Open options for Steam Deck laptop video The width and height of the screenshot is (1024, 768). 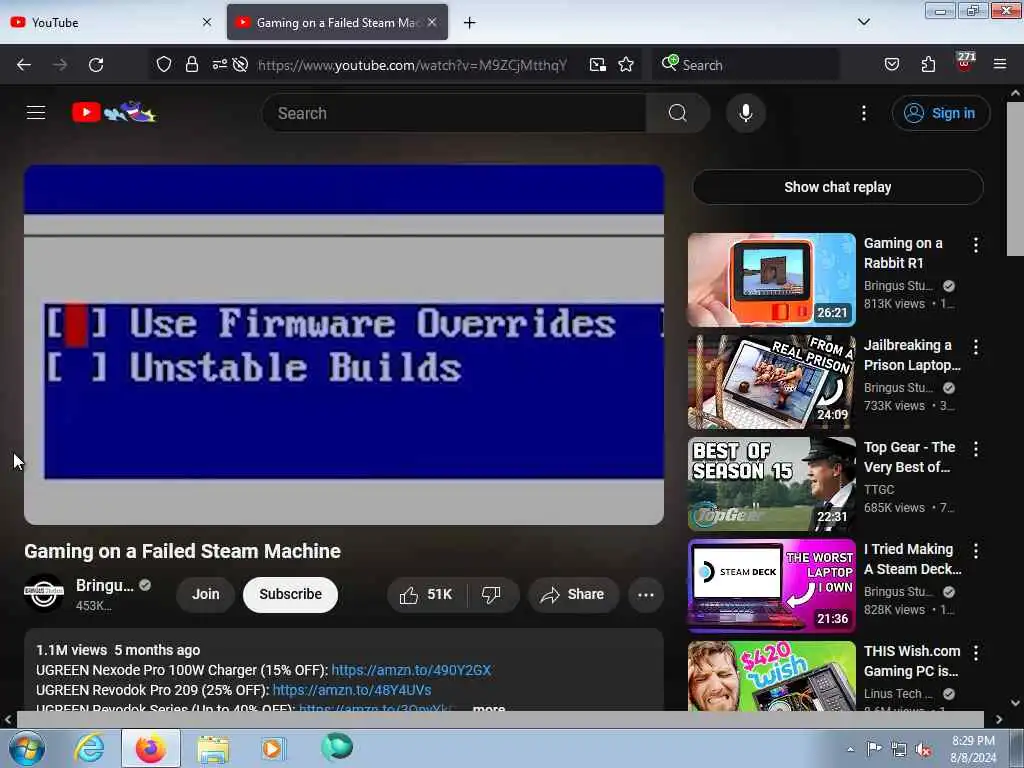coord(976,551)
